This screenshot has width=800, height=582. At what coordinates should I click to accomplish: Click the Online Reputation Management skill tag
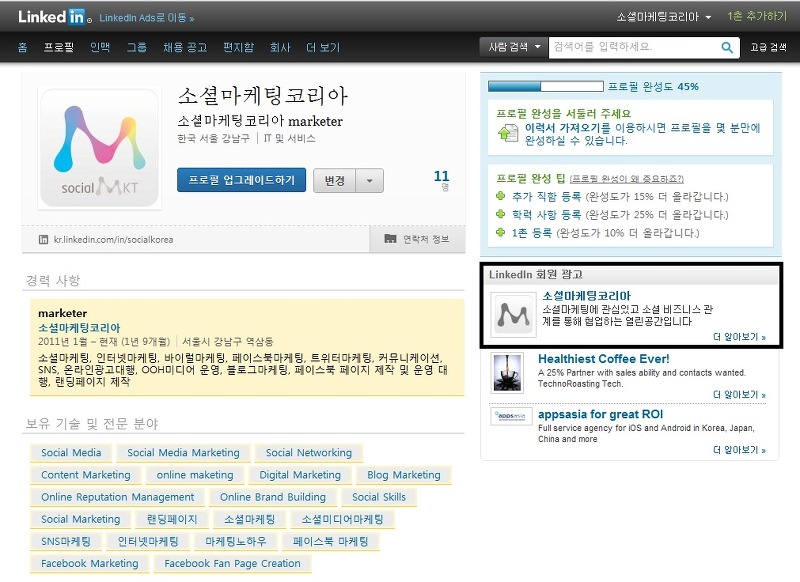[x=117, y=497]
